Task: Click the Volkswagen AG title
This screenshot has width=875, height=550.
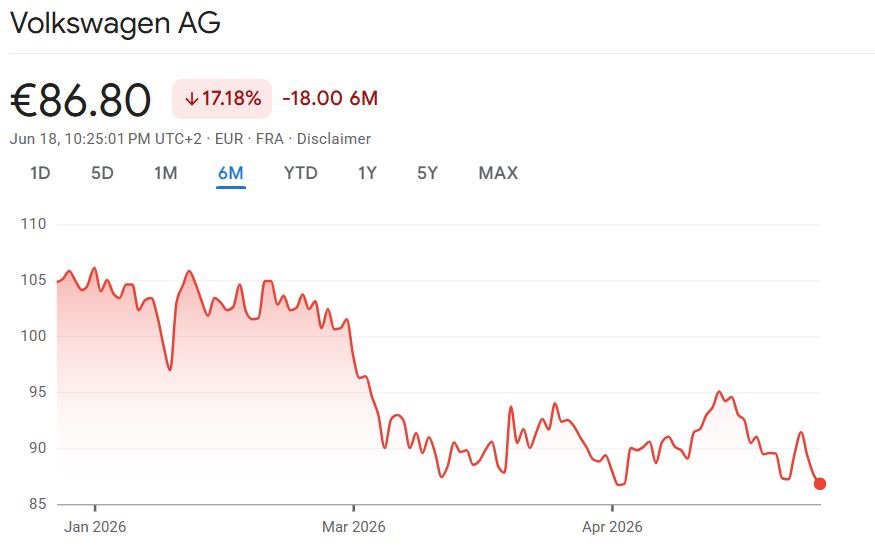Action: [x=116, y=23]
